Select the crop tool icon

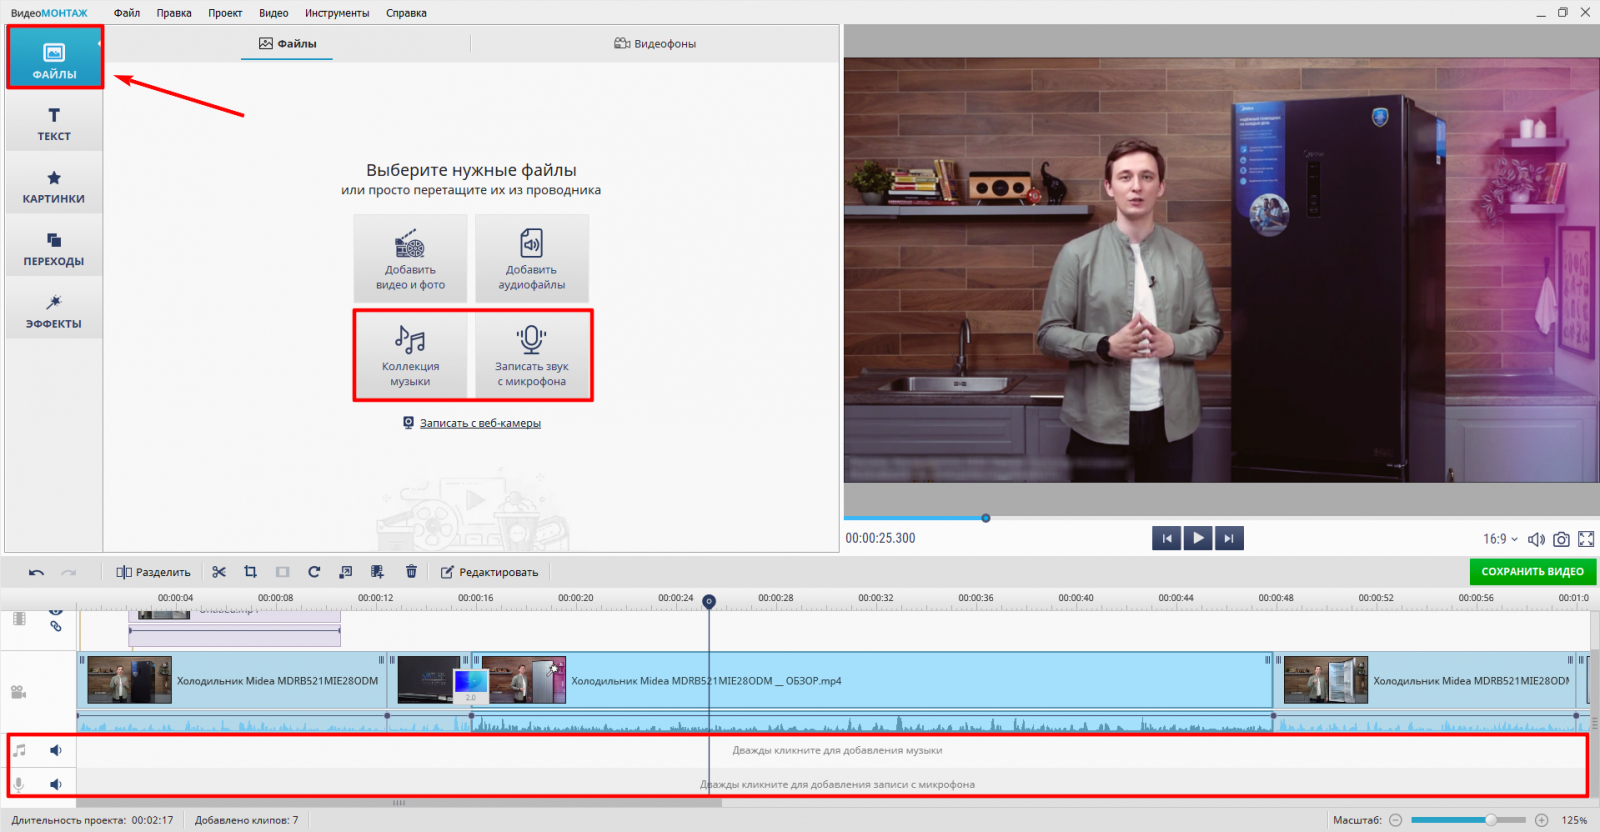[250, 572]
